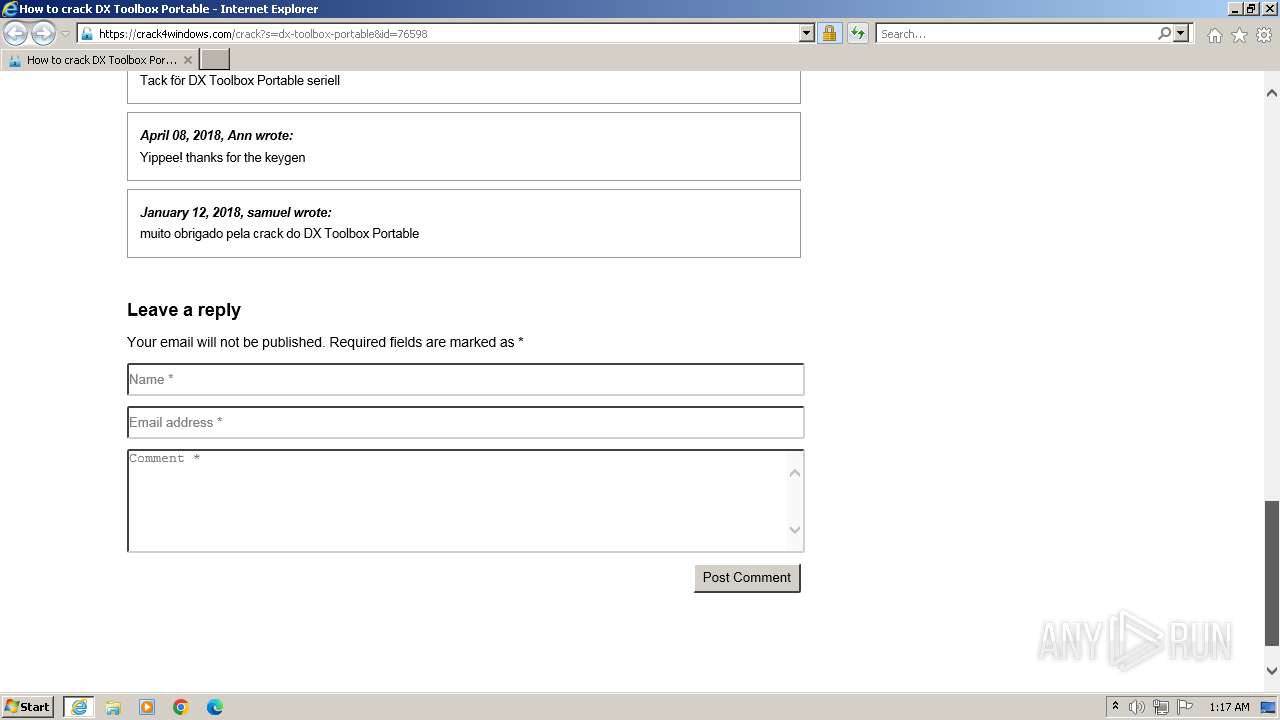The height and width of the screenshot is (720, 1280).
Task: Open File Explorer taskbar icon
Action: [x=113, y=707]
